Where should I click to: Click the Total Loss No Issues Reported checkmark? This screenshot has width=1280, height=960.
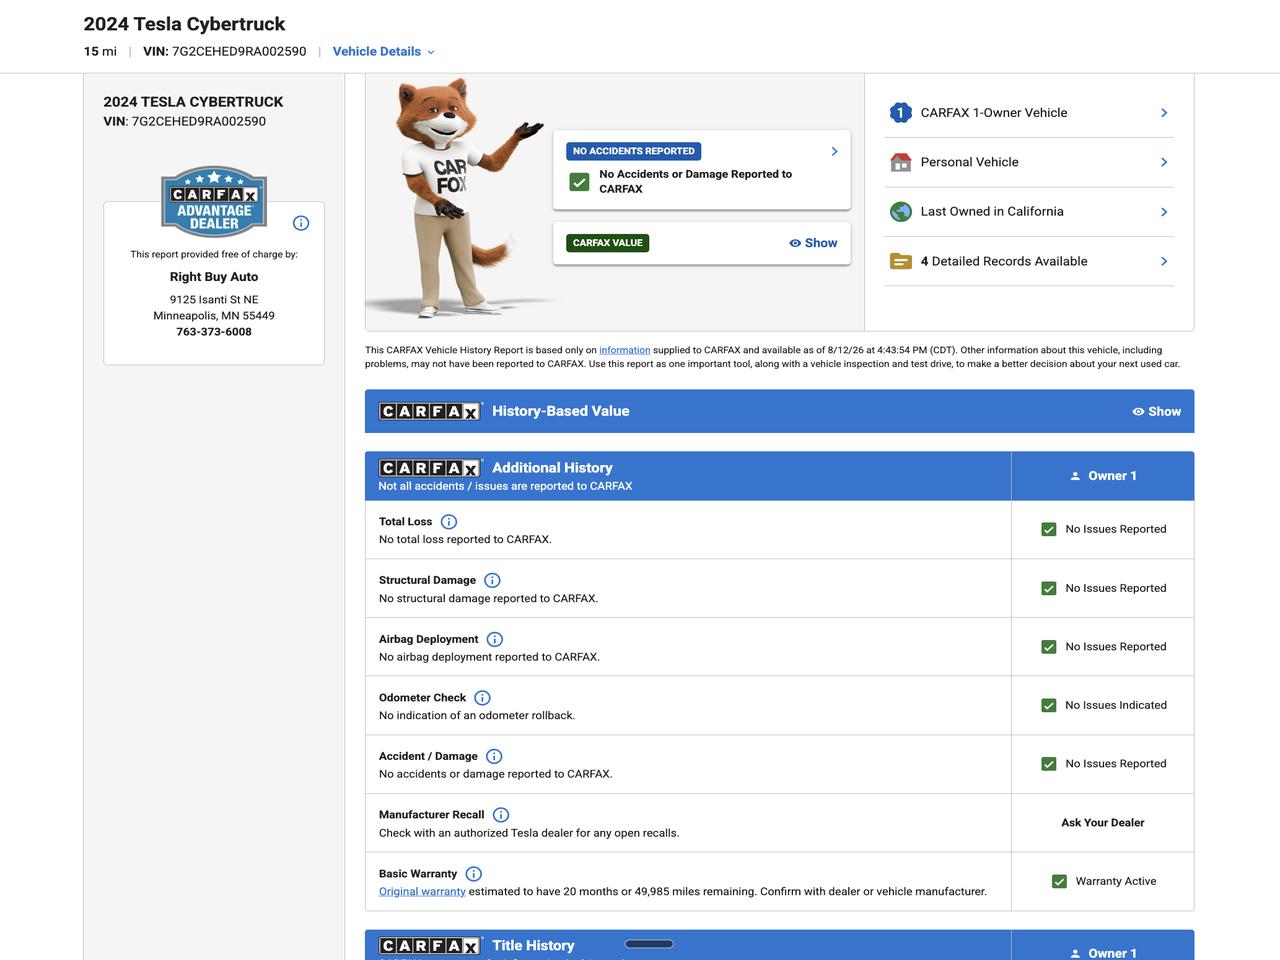click(1049, 529)
